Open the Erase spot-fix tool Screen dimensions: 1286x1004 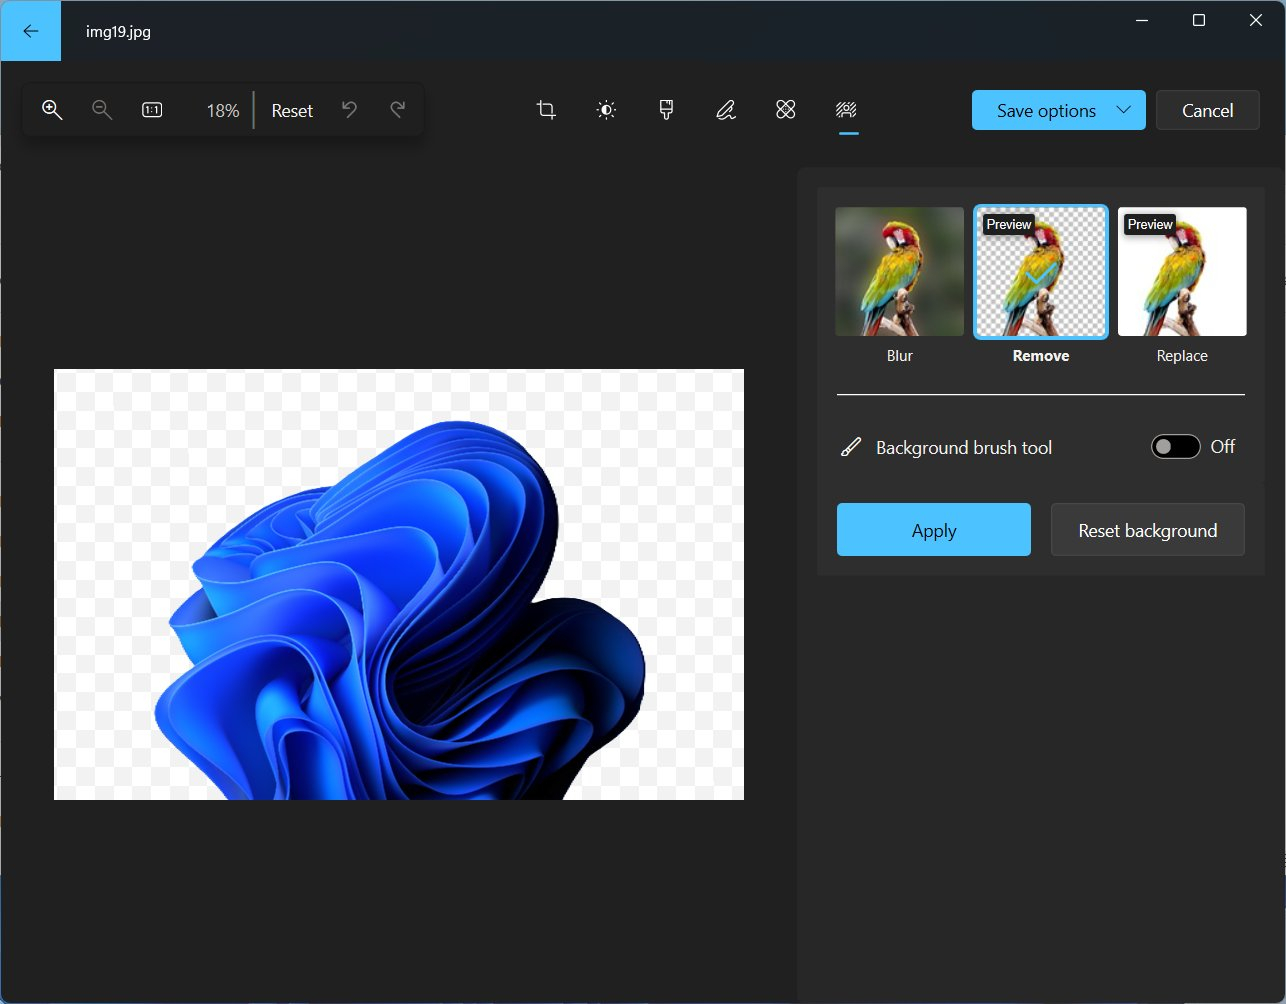point(786,110)
